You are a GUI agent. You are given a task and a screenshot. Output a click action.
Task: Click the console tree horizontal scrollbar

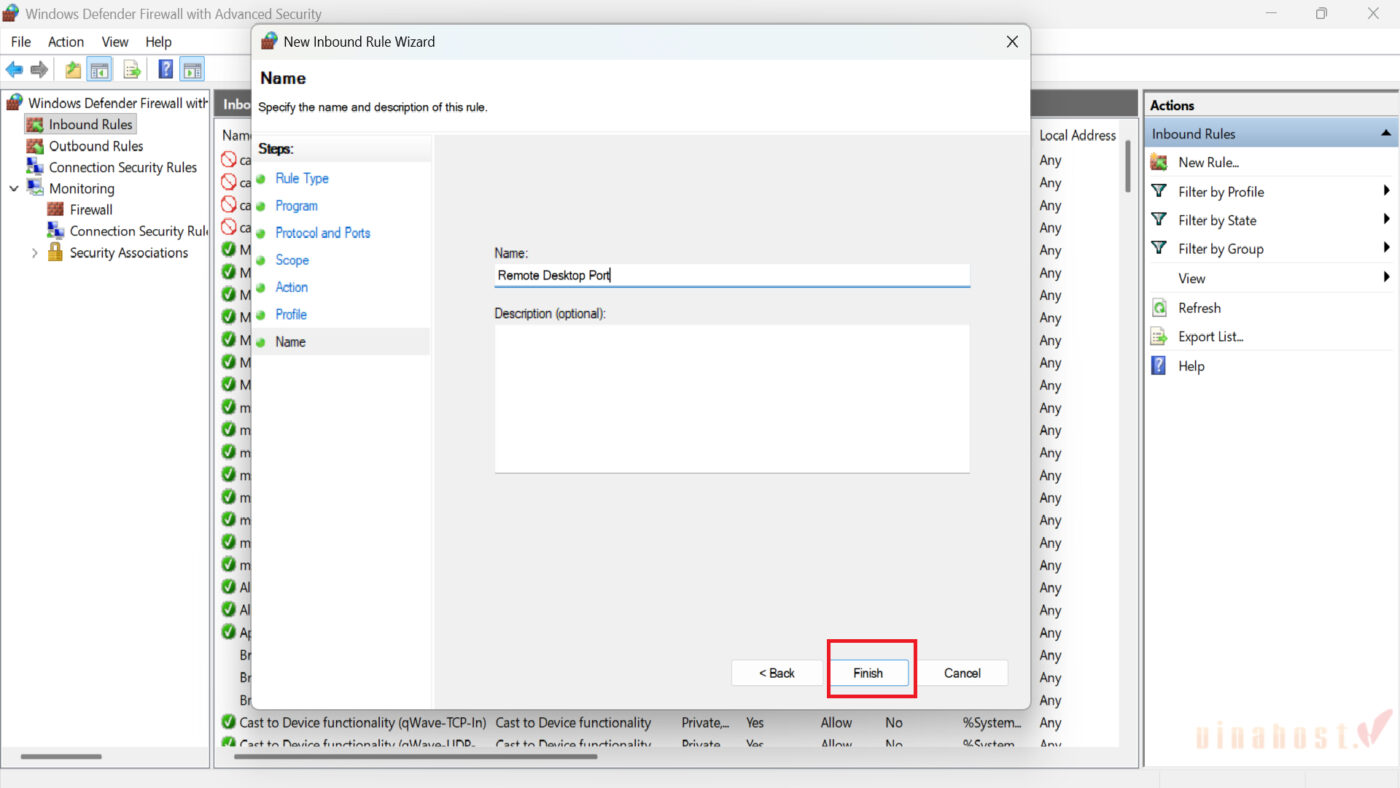61,757
